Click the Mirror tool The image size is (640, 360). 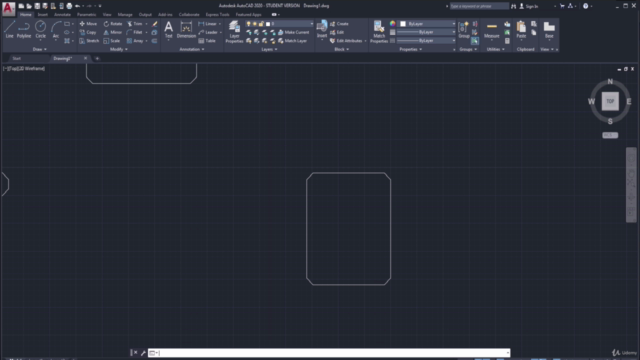pyautogui.click(x=113, y=32)
